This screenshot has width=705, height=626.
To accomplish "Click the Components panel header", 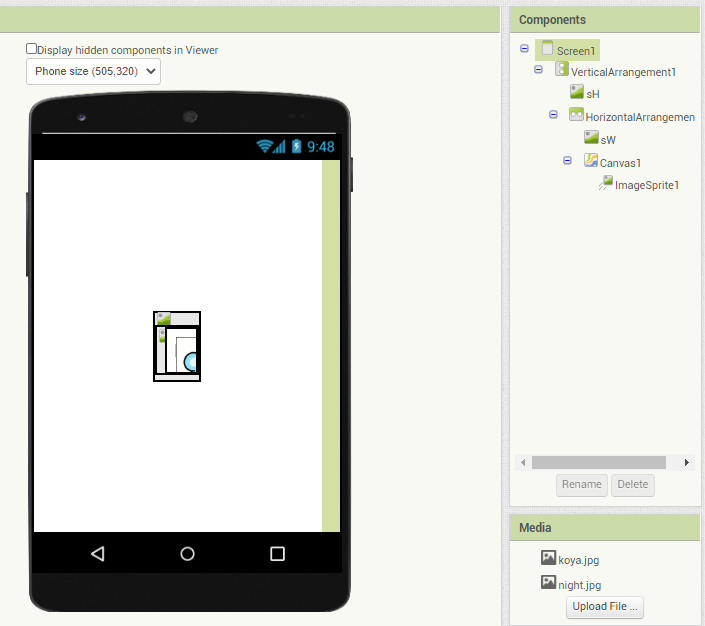I will click(605, 20).
